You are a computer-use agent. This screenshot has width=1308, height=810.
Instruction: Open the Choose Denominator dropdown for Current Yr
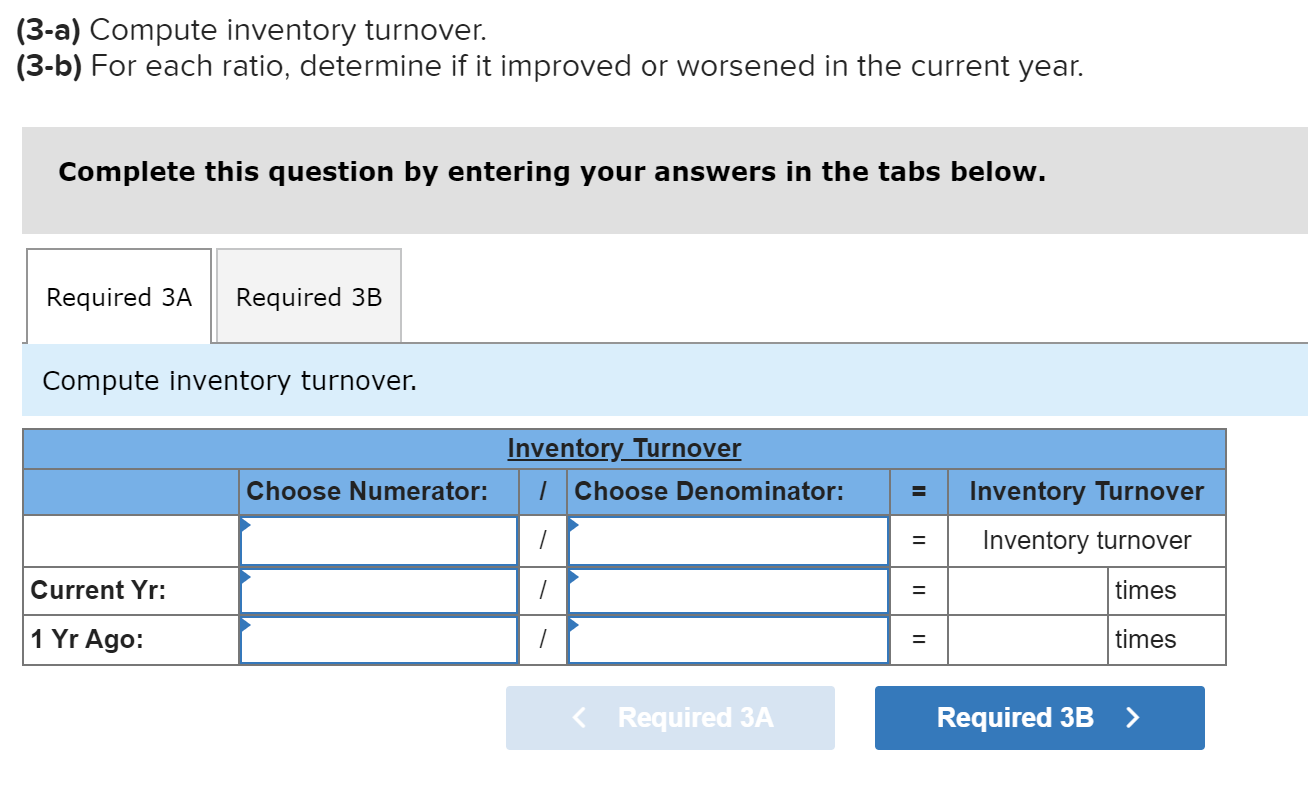click(727, 590)
